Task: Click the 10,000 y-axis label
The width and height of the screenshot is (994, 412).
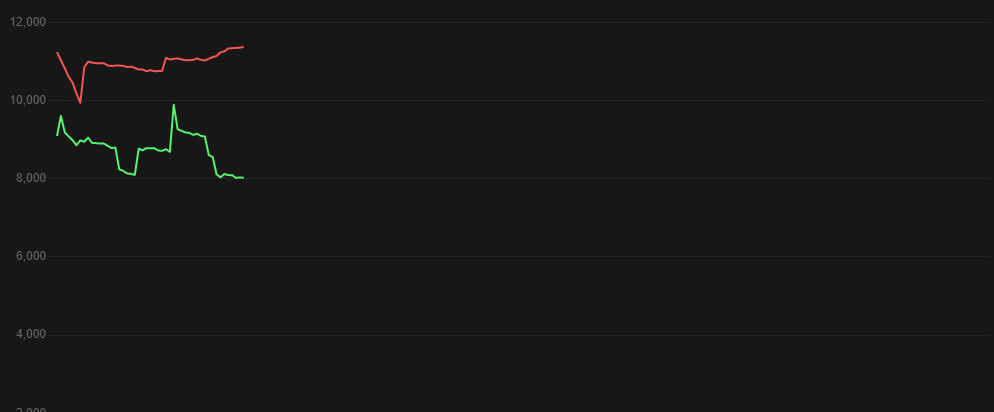Action: [28, 100]
